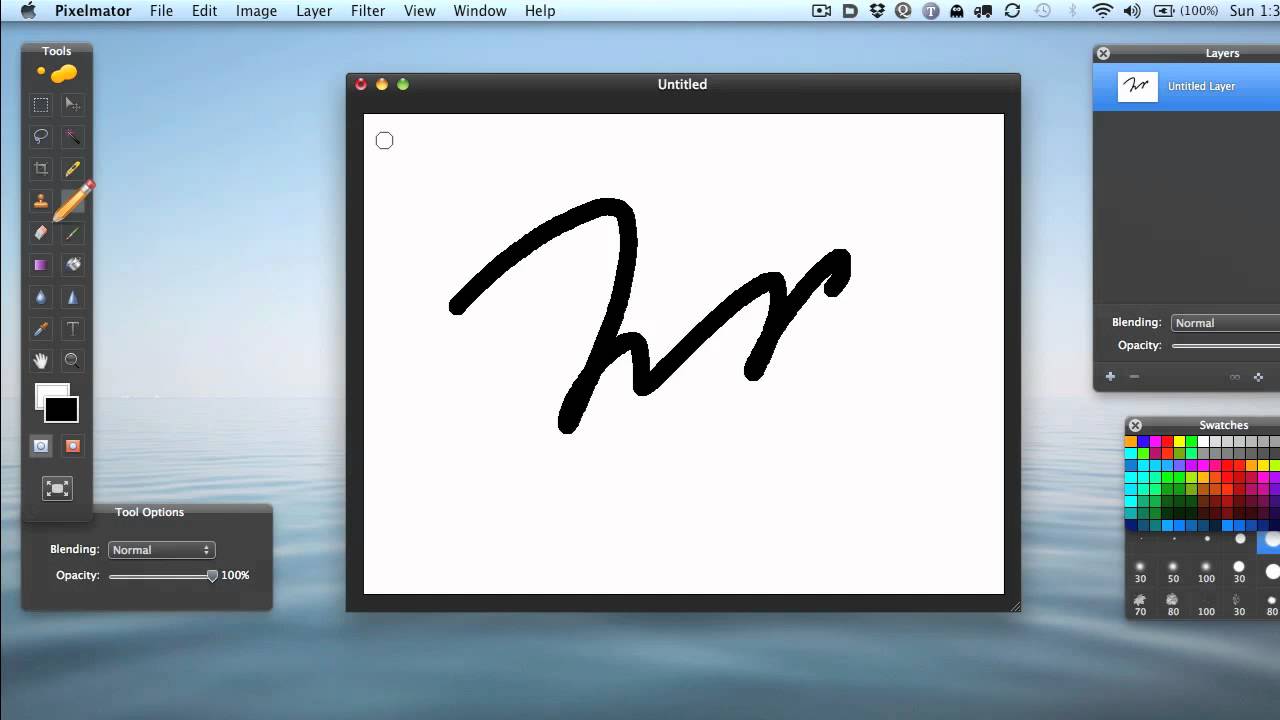Select the Clone Stamp tool
This screenshot has height=720, width=1280.
click(x=41, y=201)
